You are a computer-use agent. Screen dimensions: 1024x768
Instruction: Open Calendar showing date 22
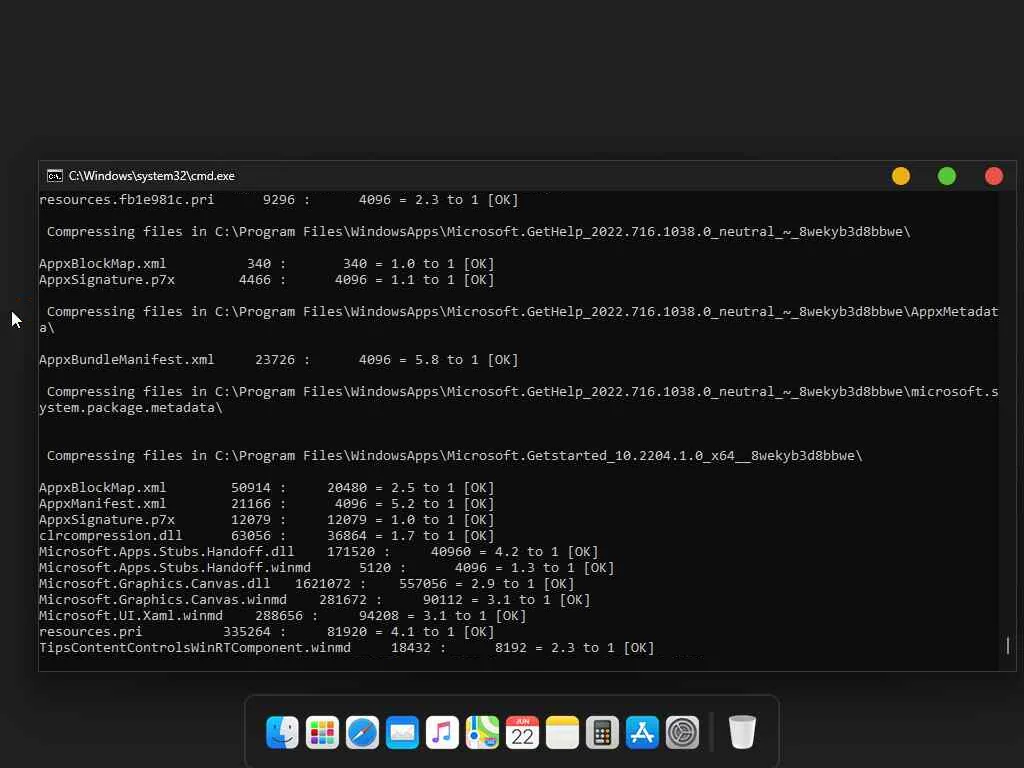click(x=522, y=732)
